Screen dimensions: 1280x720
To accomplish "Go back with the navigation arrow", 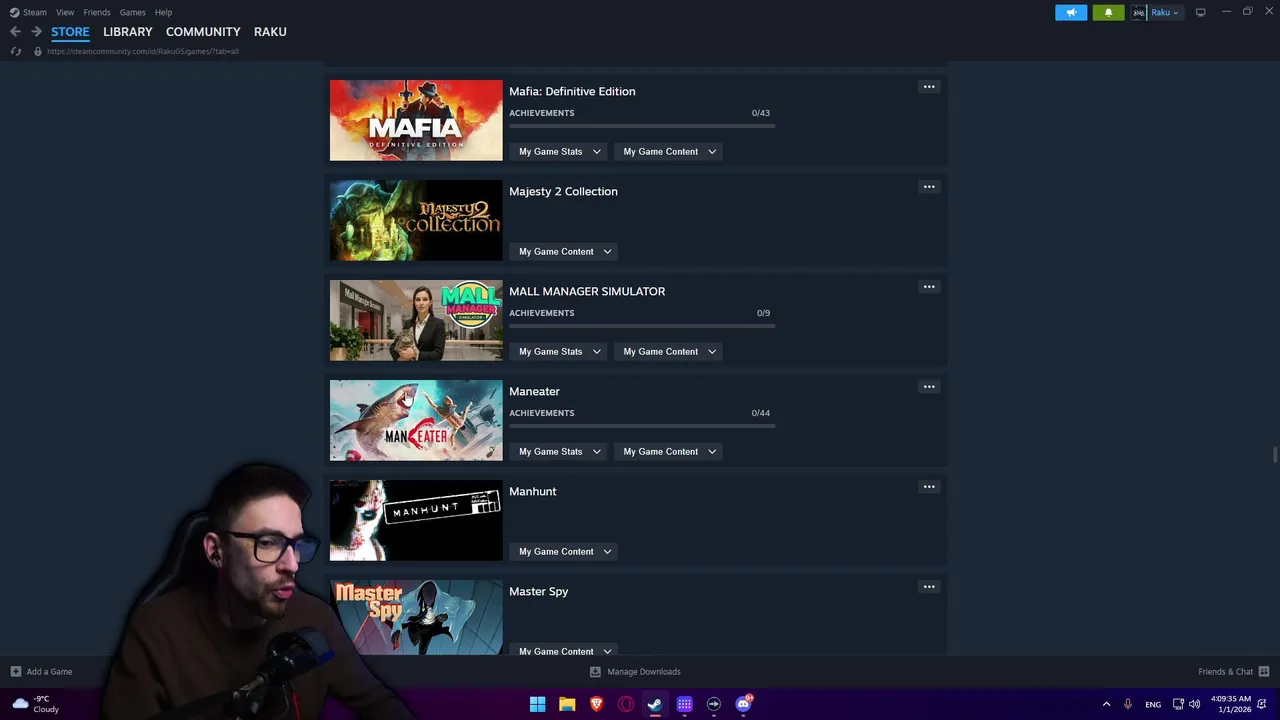I will point(15,32).
